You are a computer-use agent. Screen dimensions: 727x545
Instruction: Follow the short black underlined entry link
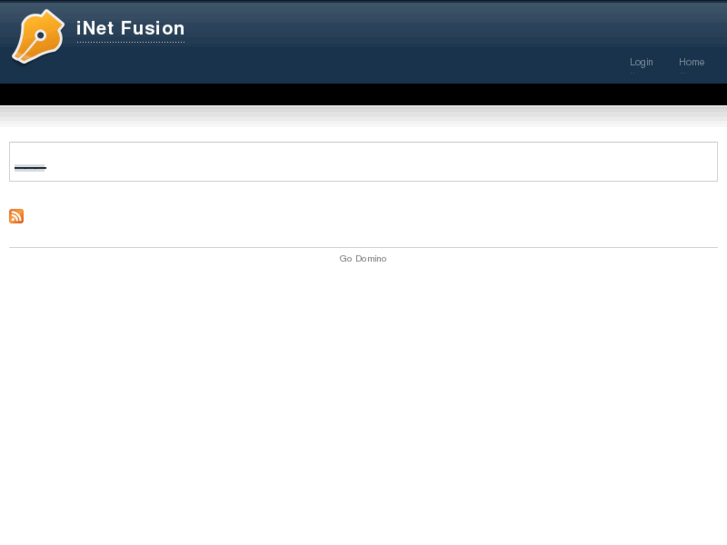30,168
